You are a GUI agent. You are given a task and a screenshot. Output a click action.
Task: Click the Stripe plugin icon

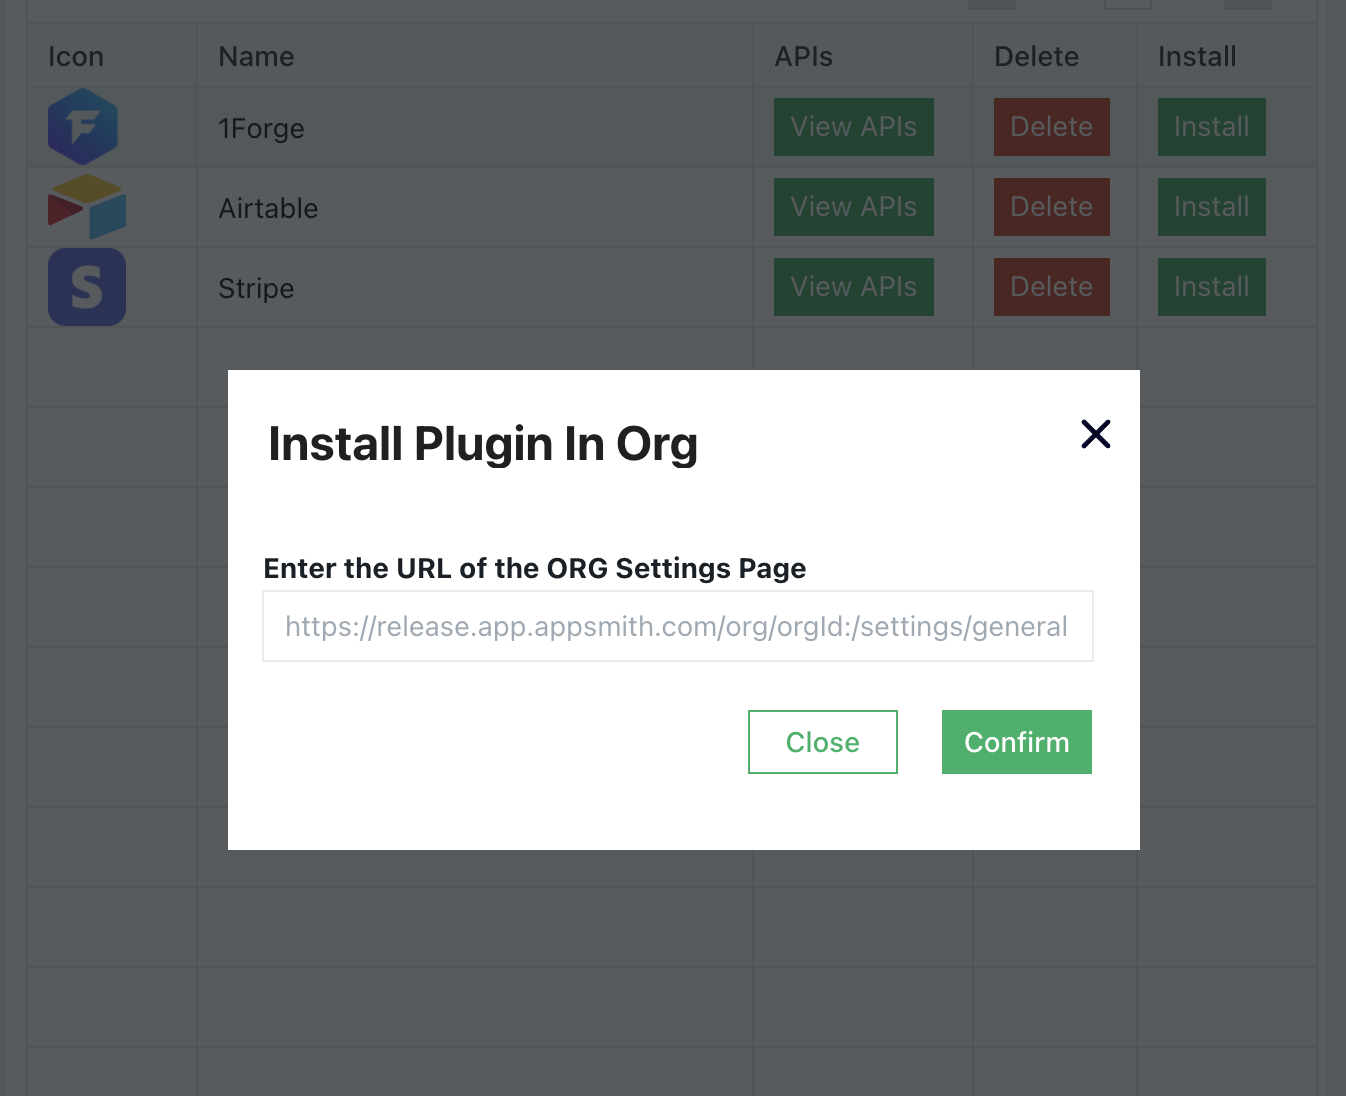point(86,287)
